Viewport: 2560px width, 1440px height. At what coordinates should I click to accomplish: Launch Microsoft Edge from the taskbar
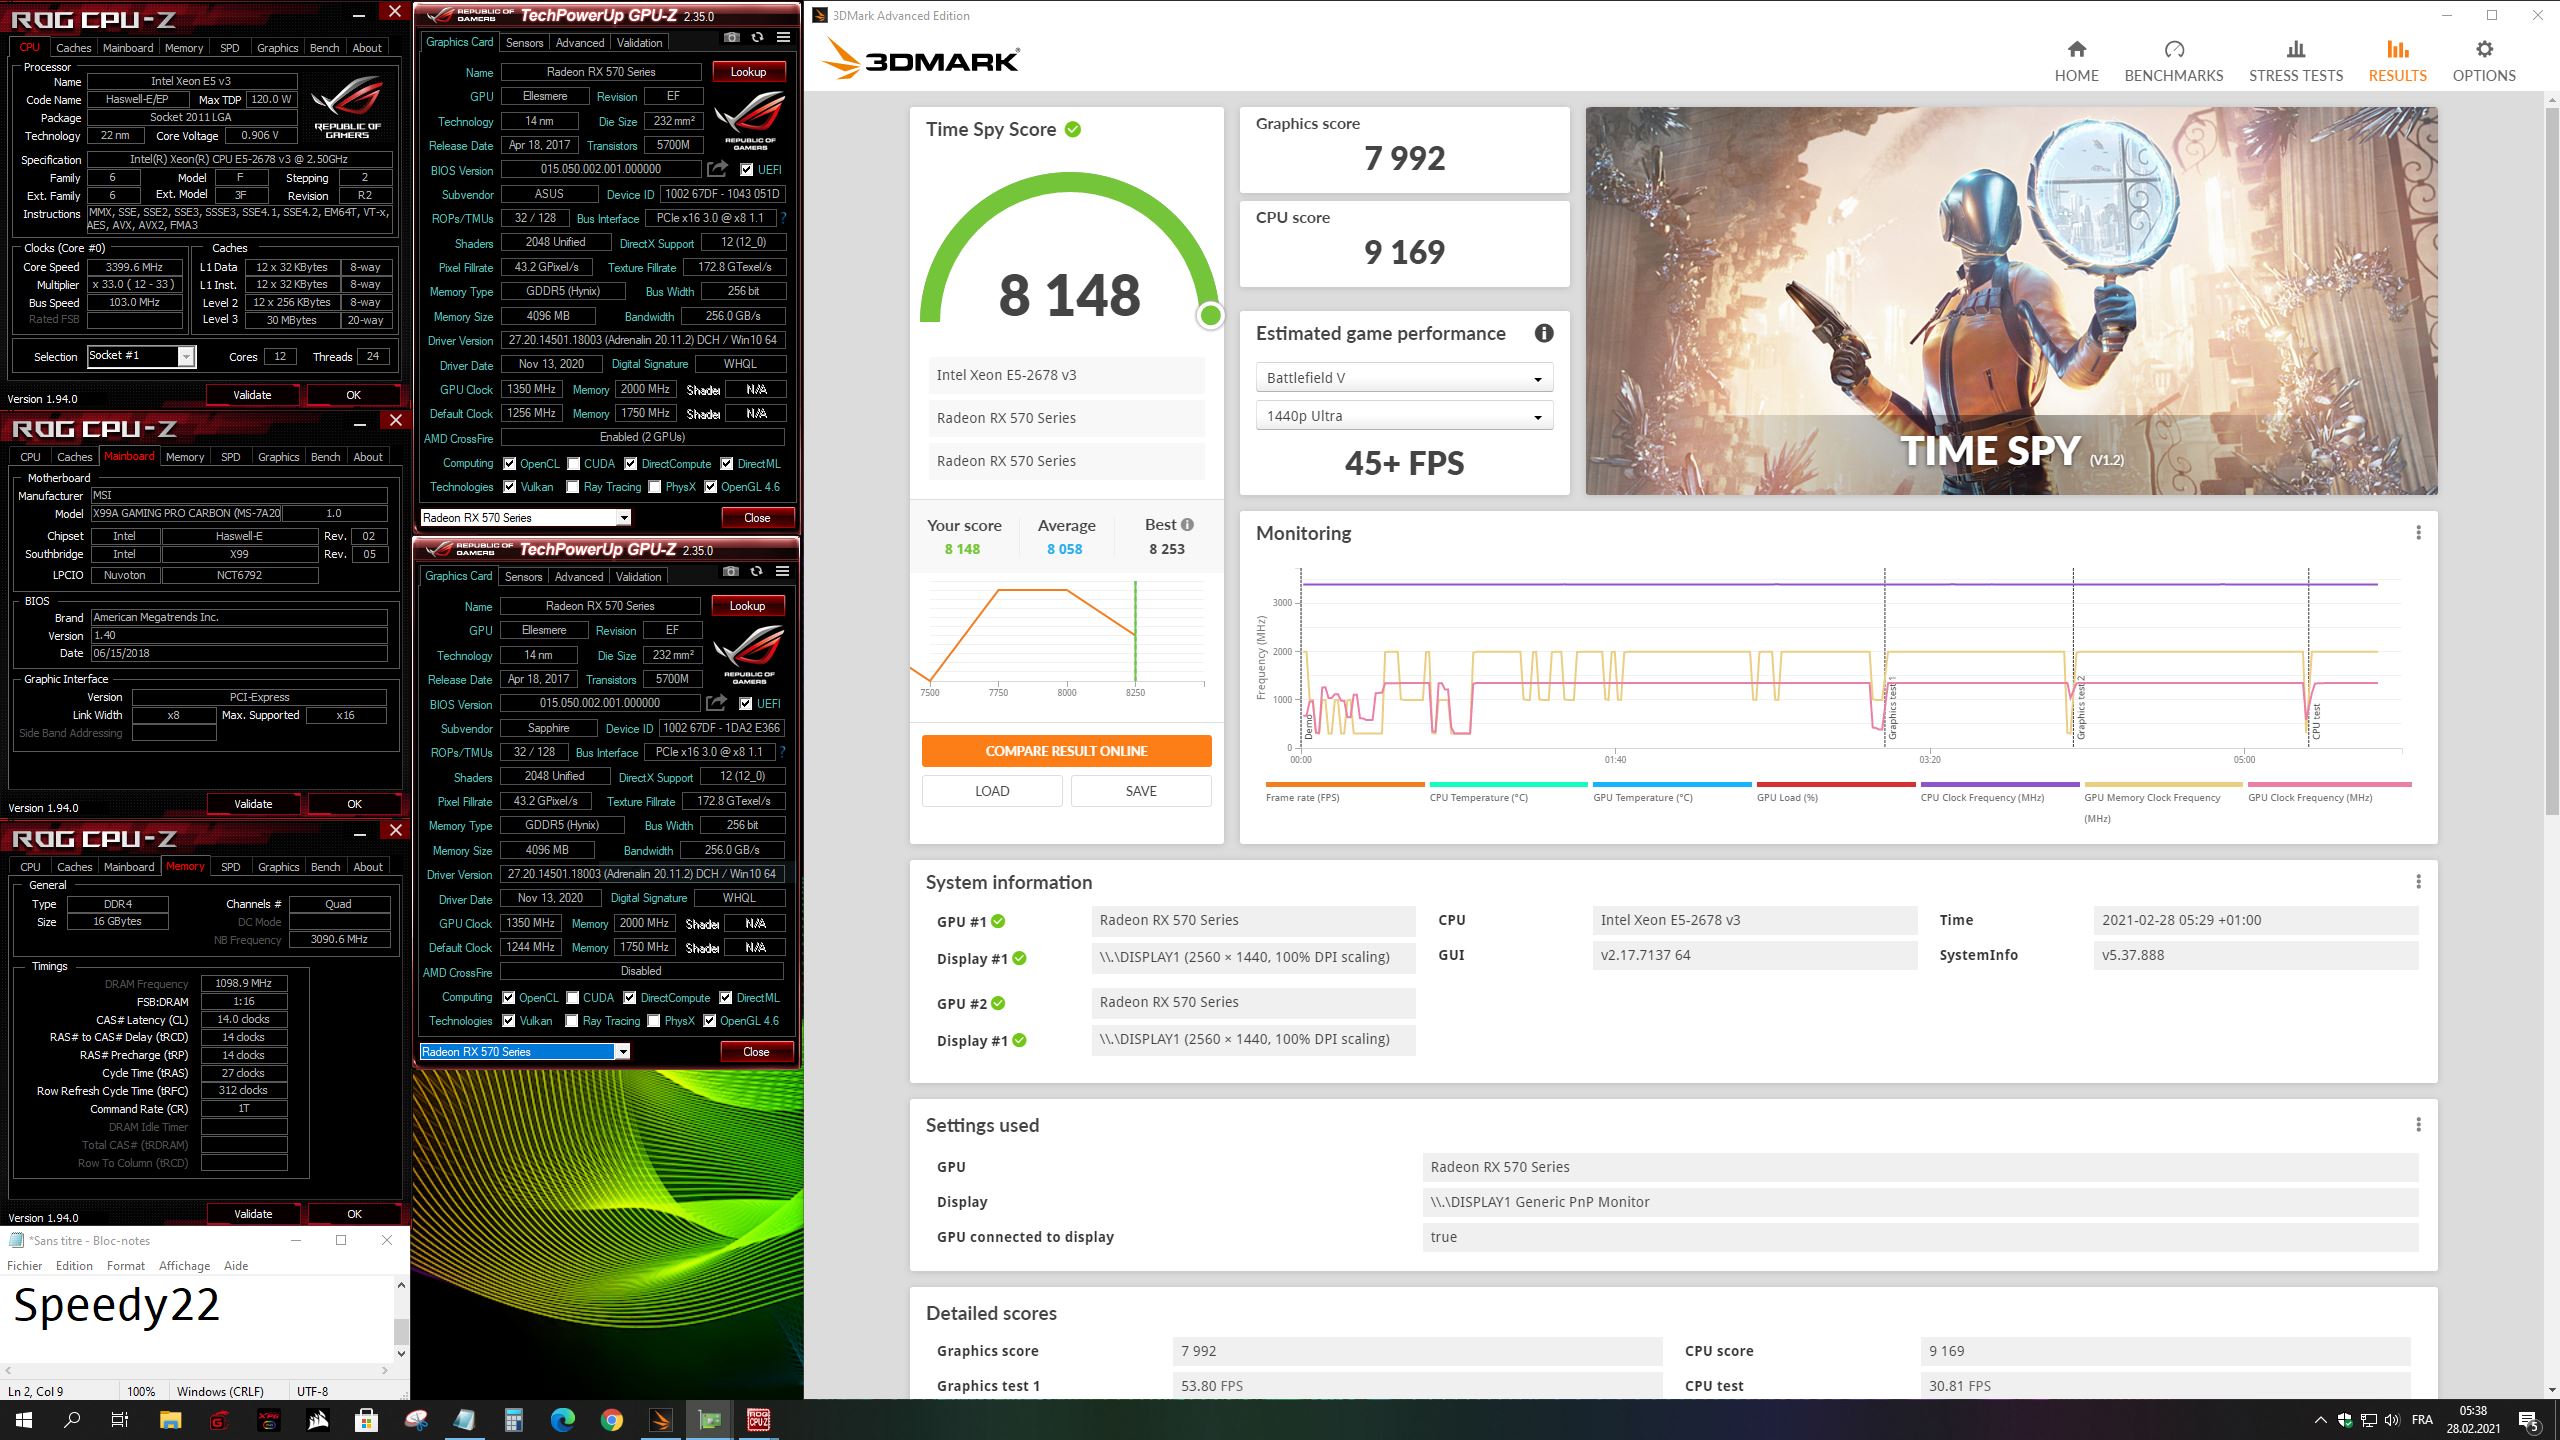pos(563,1419)
